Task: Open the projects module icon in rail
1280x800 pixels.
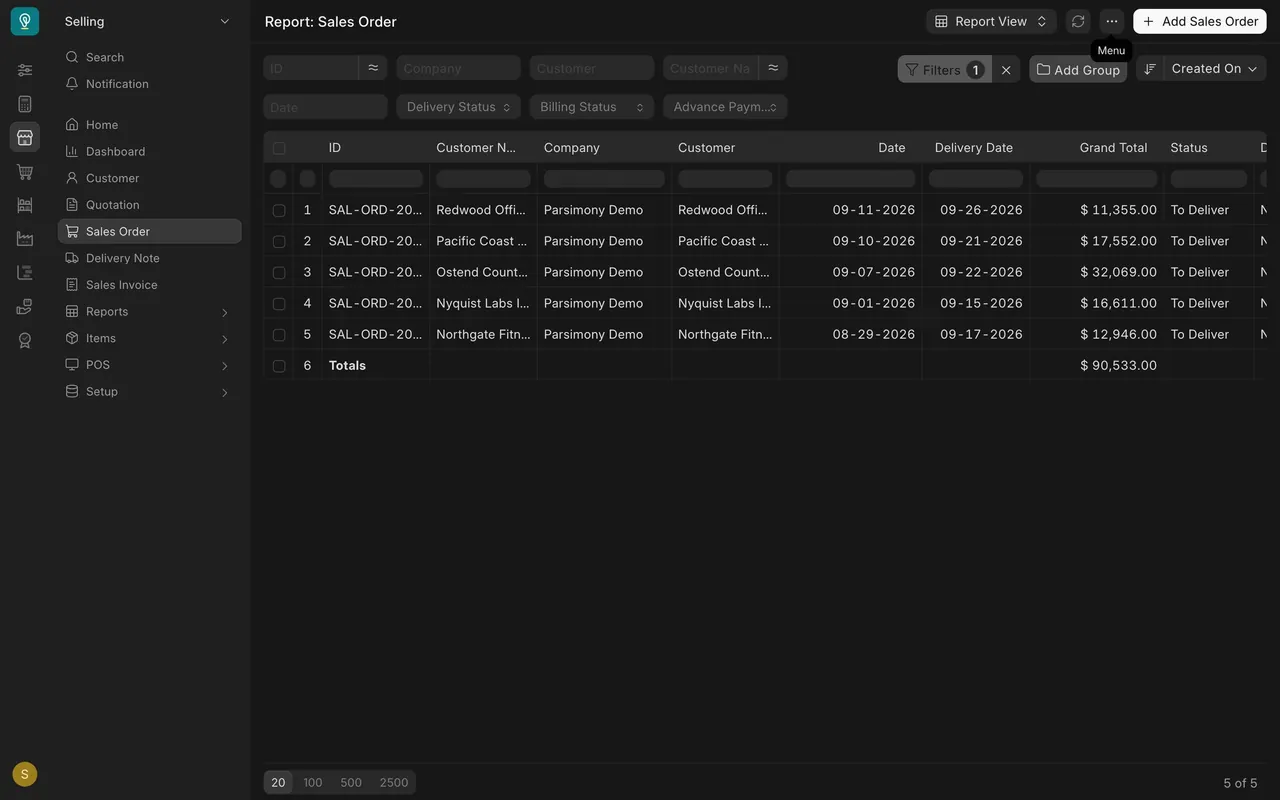Action: click(x=25, y=273)
